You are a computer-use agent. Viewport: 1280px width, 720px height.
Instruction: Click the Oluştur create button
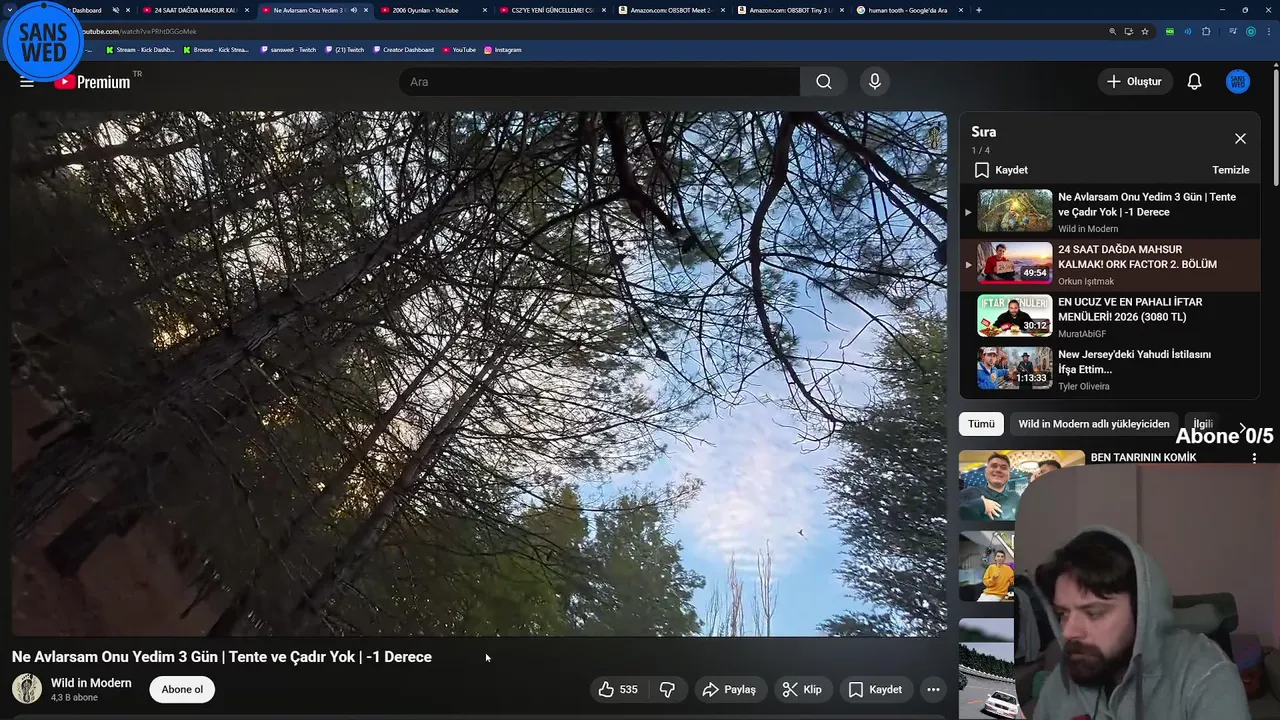(1134, 82)
